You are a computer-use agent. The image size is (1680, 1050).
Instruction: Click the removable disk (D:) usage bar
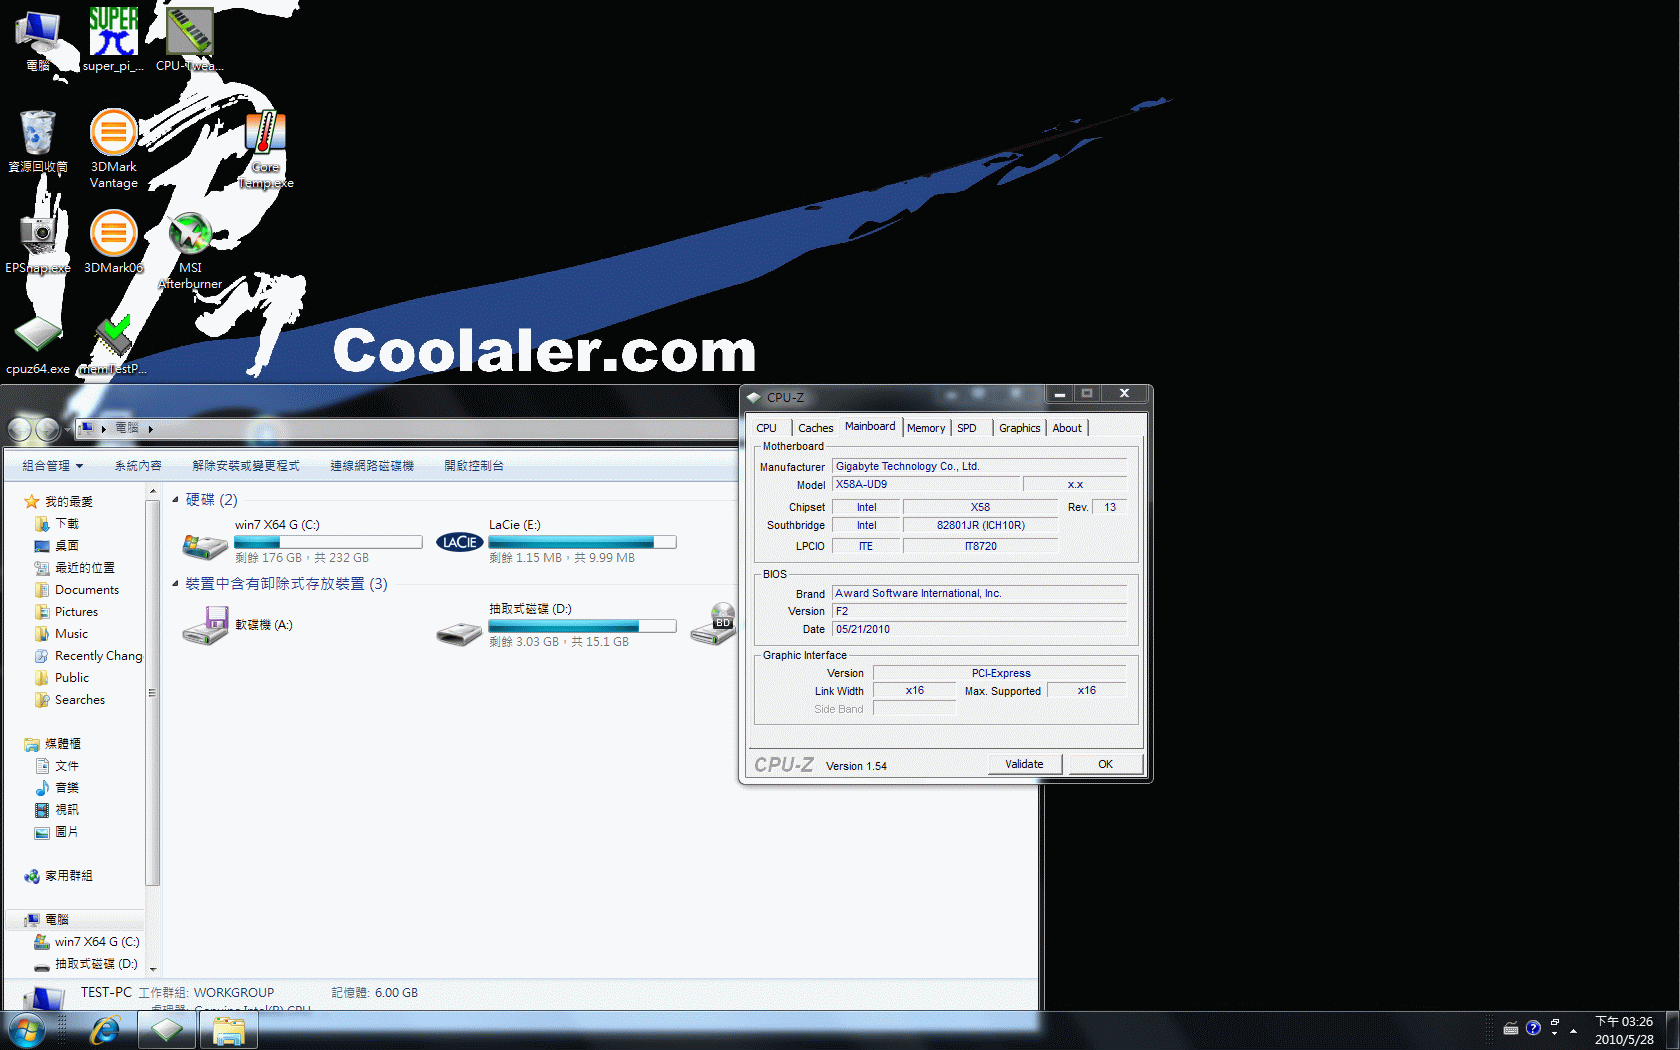click(x=582, y=626)
